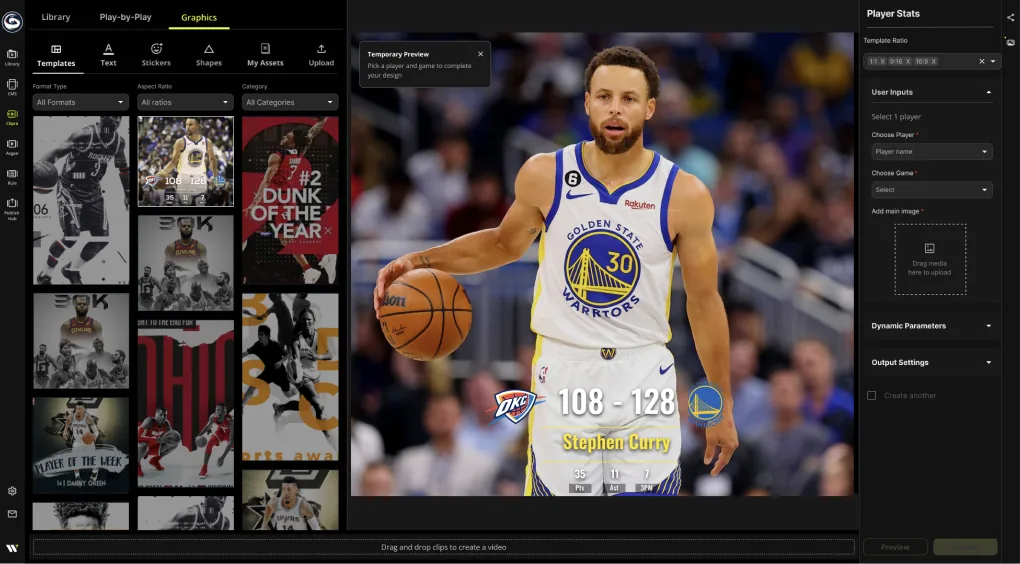Click the green button next to Preview
Viewport: 1020px width, 564px height.
(x=965, y=547)
